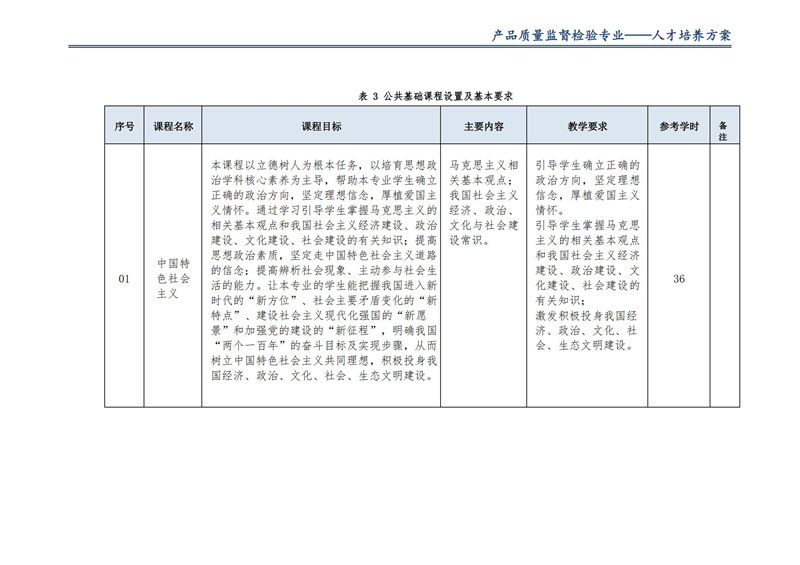Click the row number cell 01
The image size is (800, 565).
[124, 279]
